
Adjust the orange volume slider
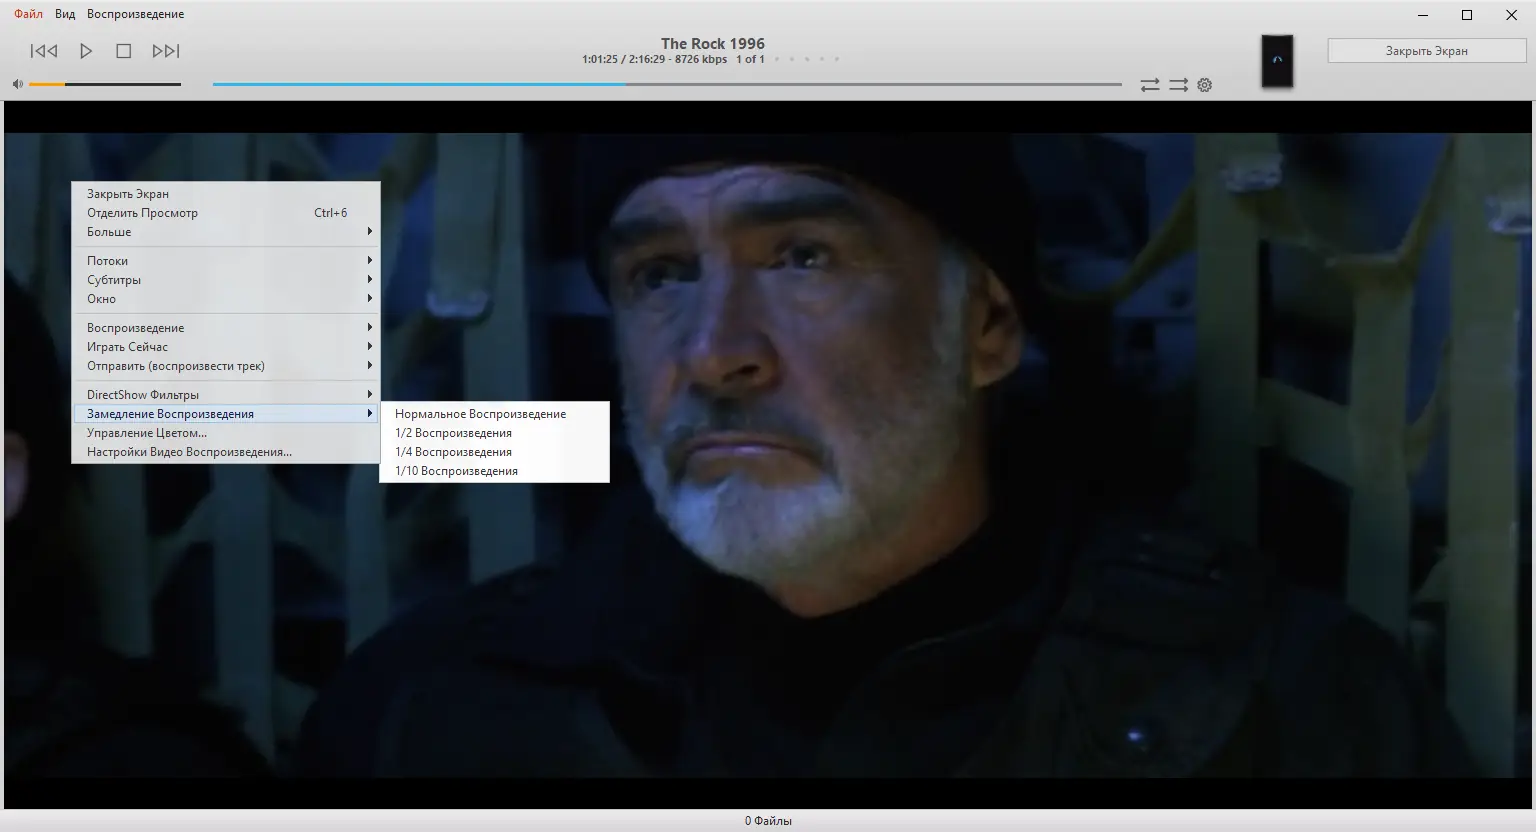coord(105,84)
